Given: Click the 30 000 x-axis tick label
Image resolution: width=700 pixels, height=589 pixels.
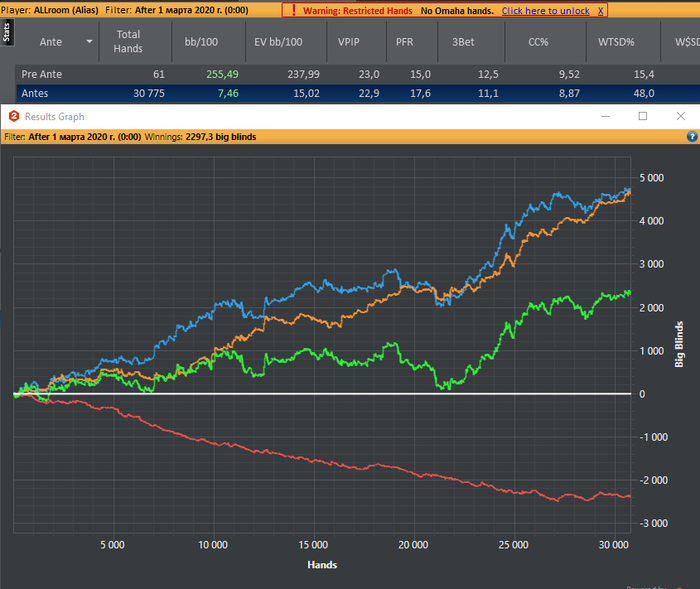Looking at the screenshot, I should click(x=614, y=545).
